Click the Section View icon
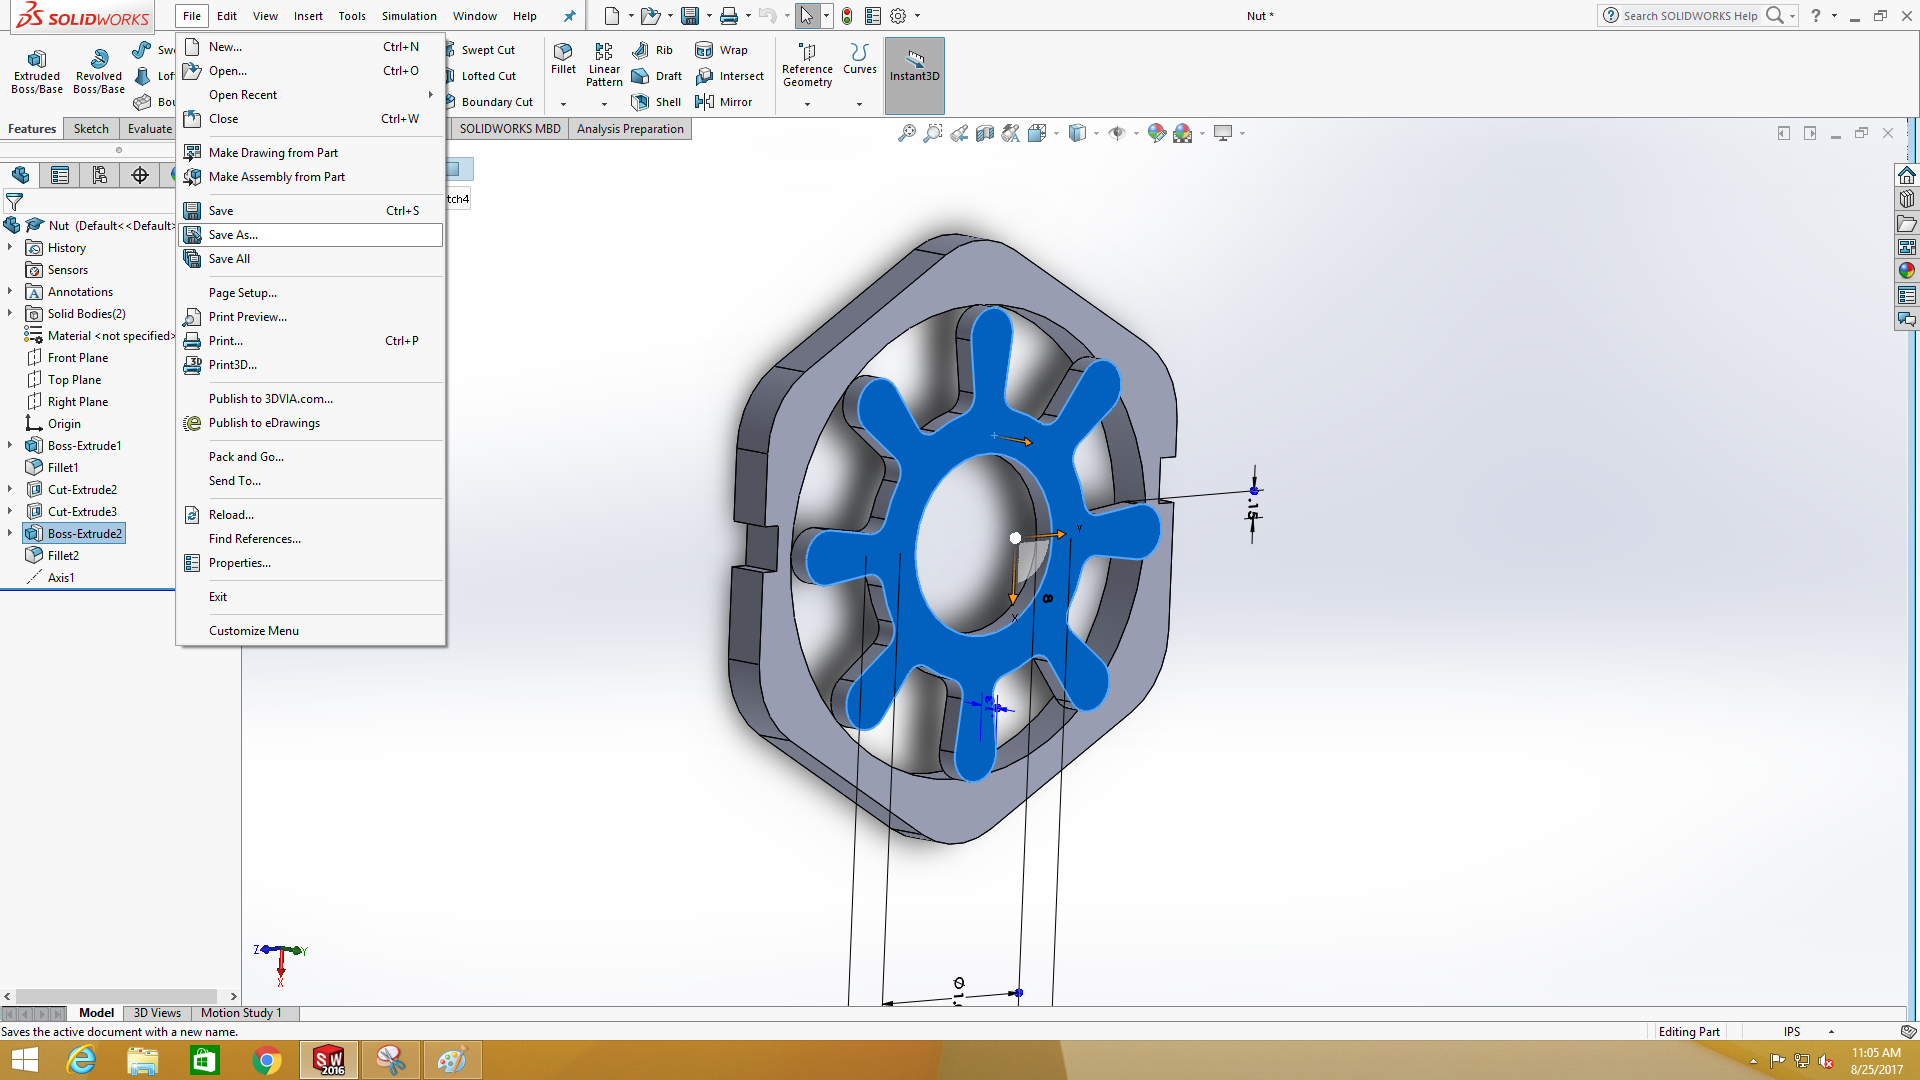 tap(985, 133)
